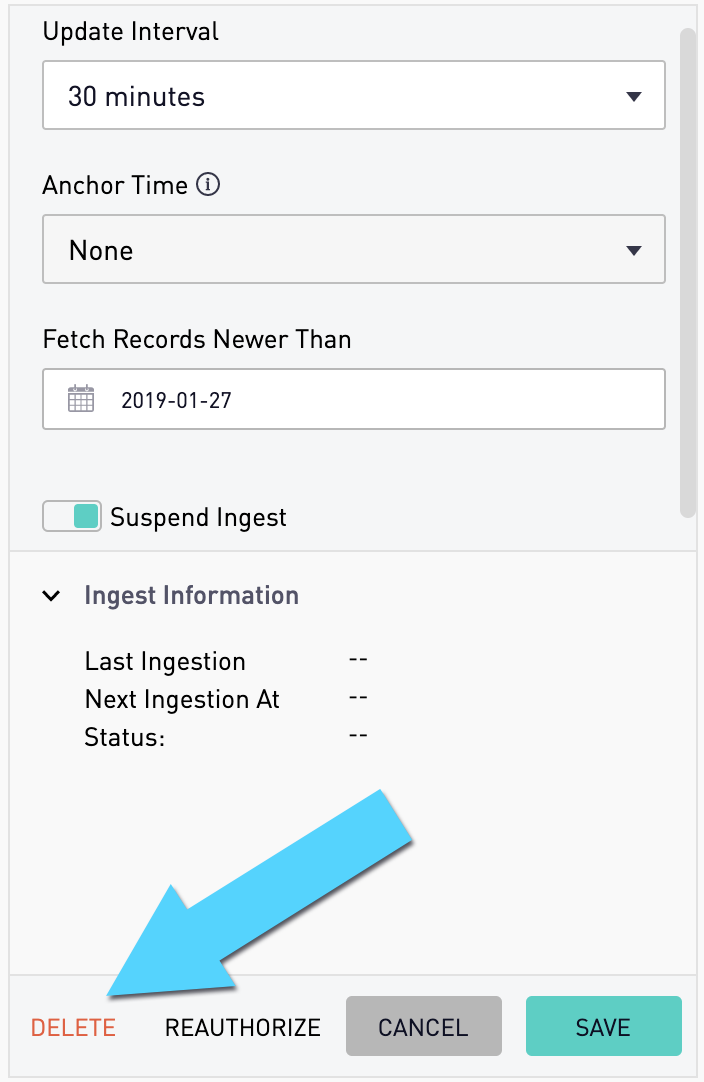Screen dimensions: 704x1082
Task: Click the REAUTHORIZE button
Action: (x=242, y=1027)
